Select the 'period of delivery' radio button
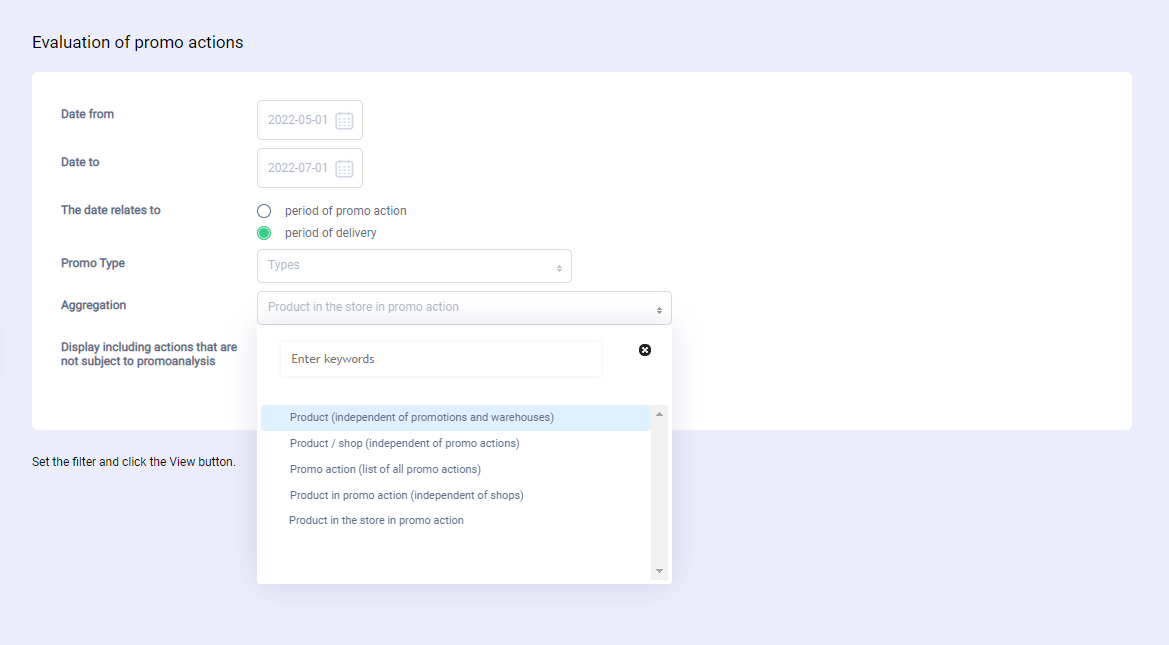This screenshot has height=645, width=1169. [264, 233]
